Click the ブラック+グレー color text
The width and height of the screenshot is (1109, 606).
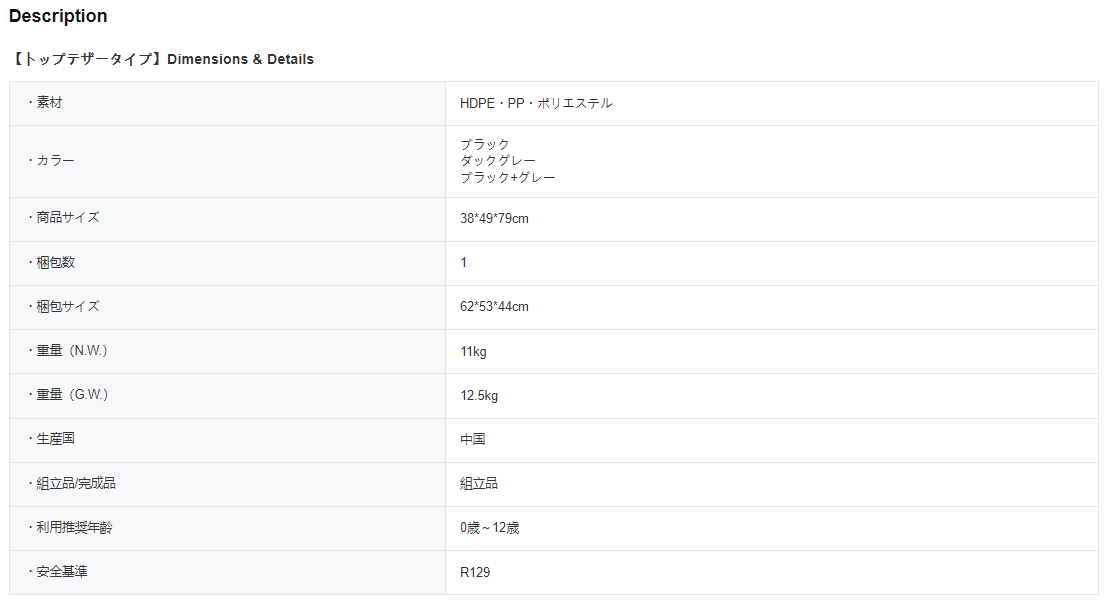tap(507, 178)
